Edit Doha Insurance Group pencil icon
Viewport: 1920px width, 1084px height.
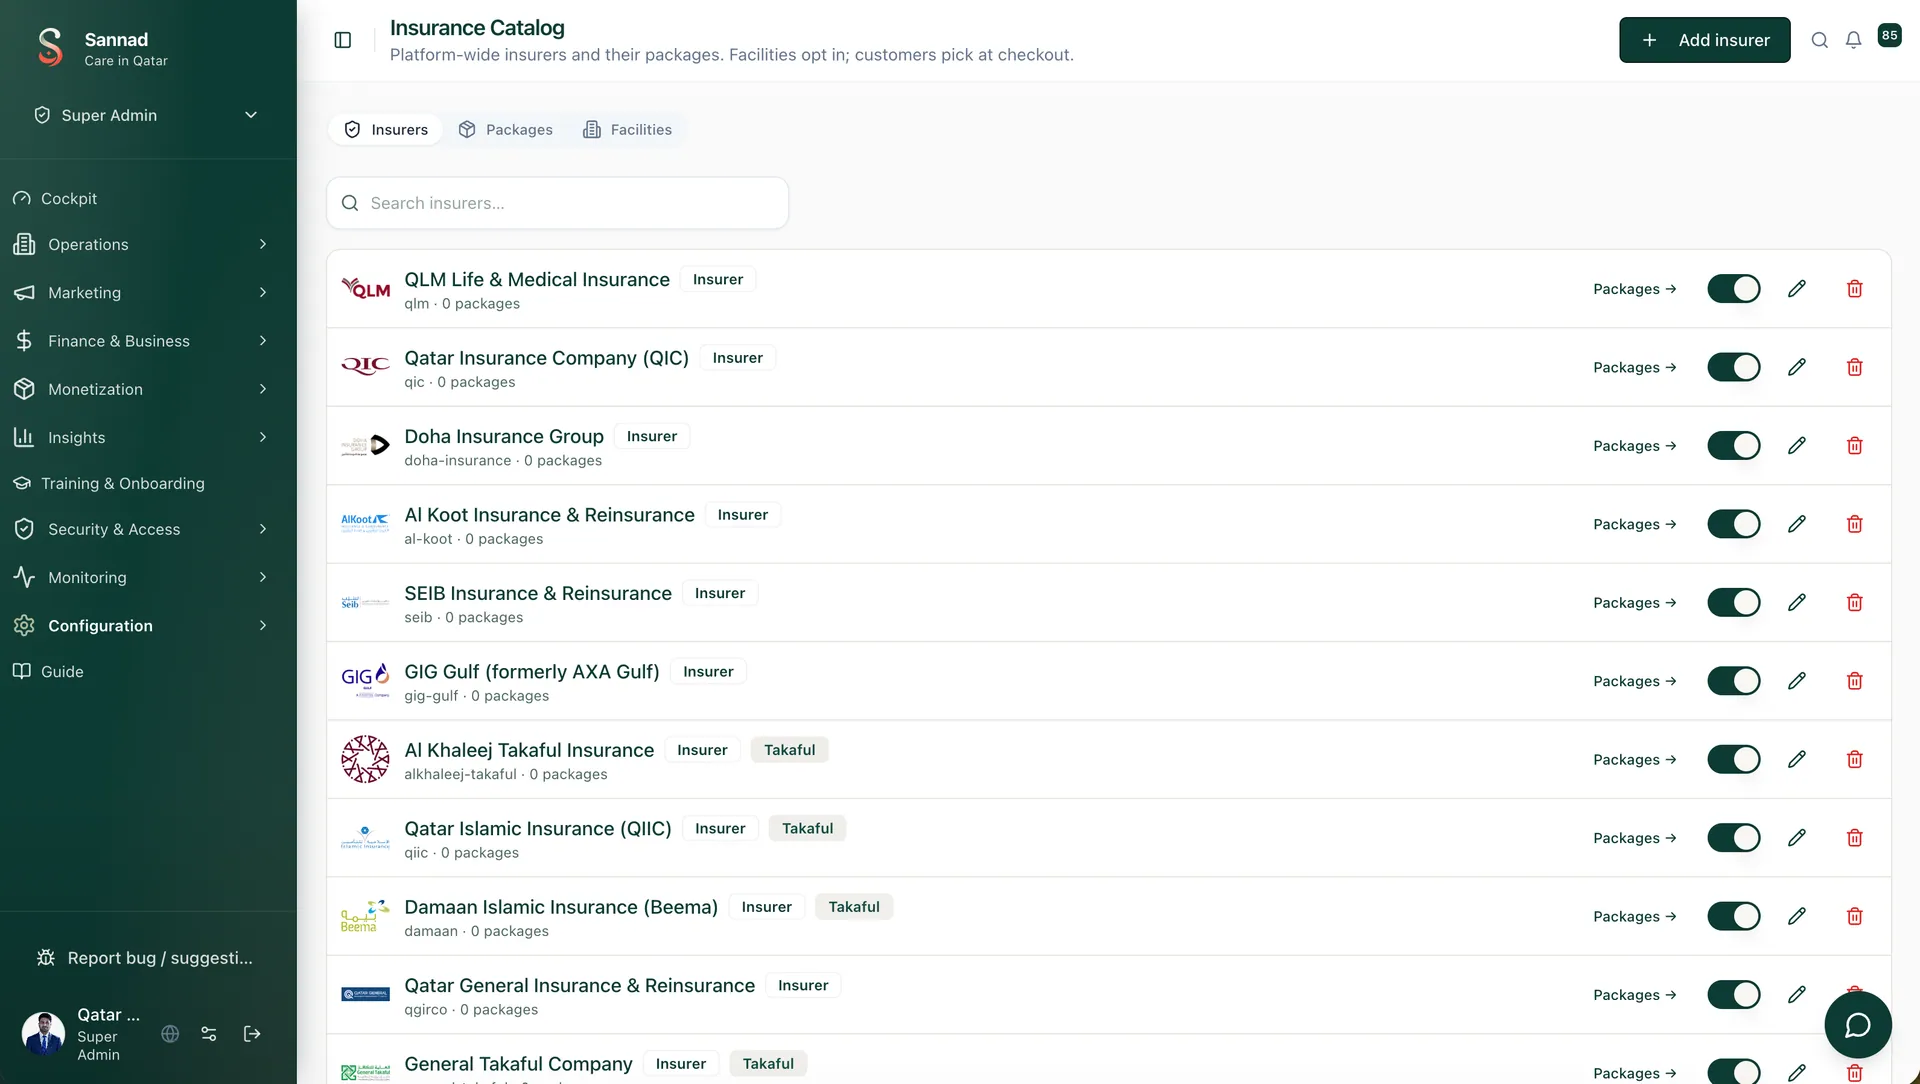click(x=1797, y=446)
